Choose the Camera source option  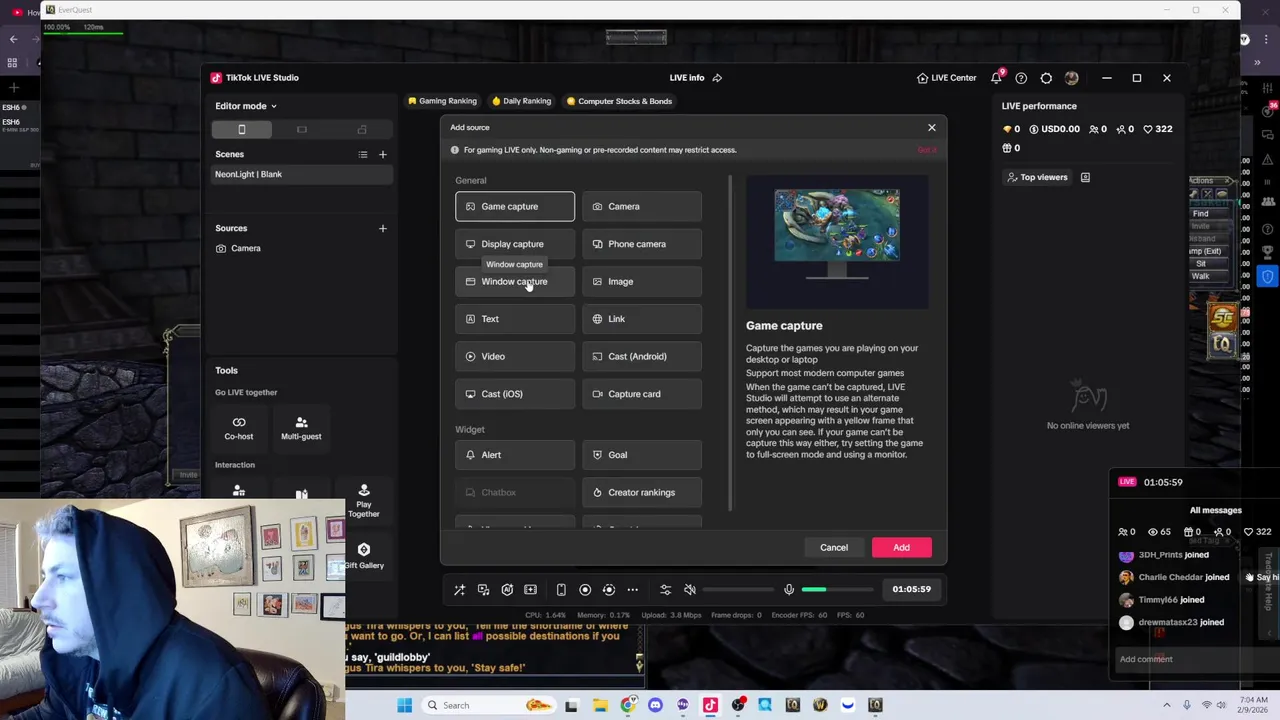[642, 207]
